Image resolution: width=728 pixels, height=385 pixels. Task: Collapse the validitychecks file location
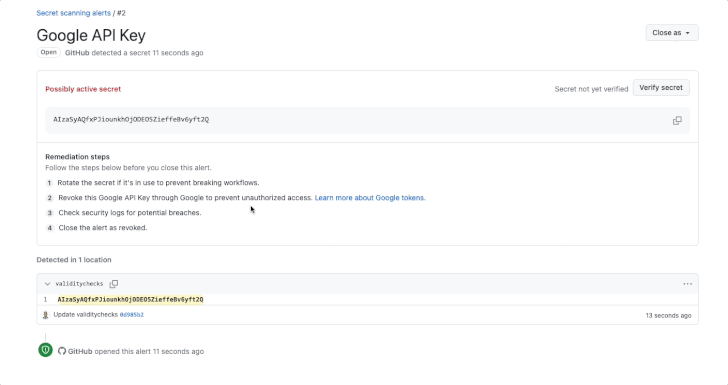coord(47,284)
